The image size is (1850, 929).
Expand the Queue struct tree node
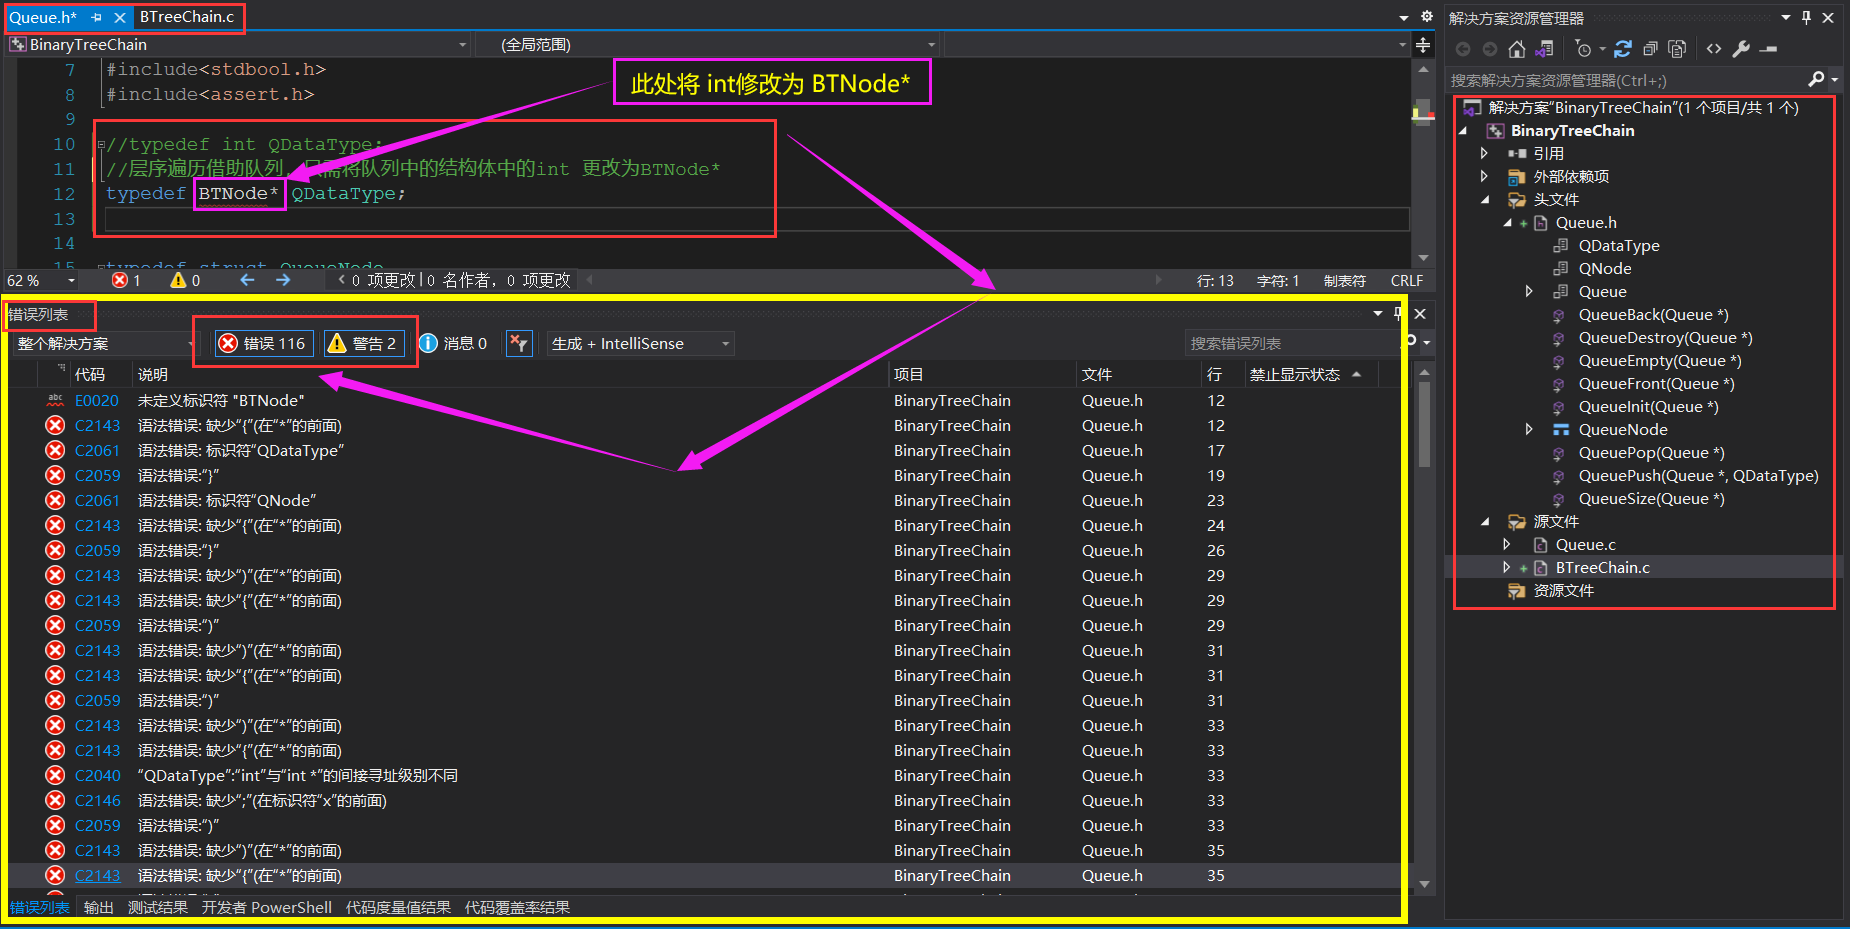1529,292
